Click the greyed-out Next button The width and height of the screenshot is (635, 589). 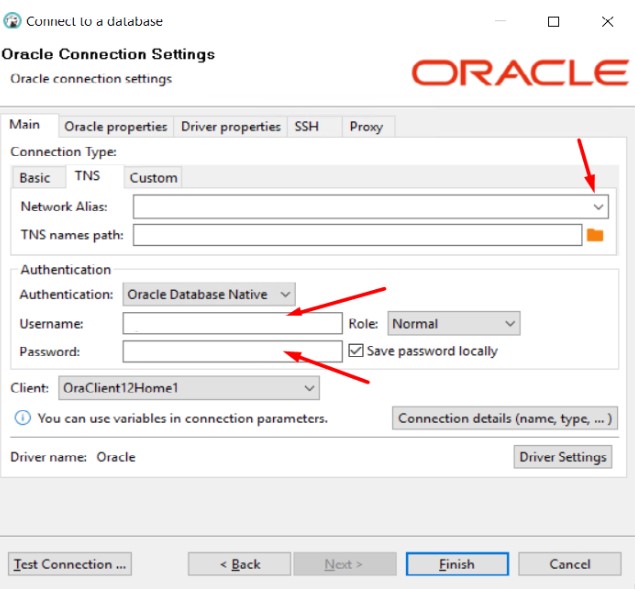[345, 564]
